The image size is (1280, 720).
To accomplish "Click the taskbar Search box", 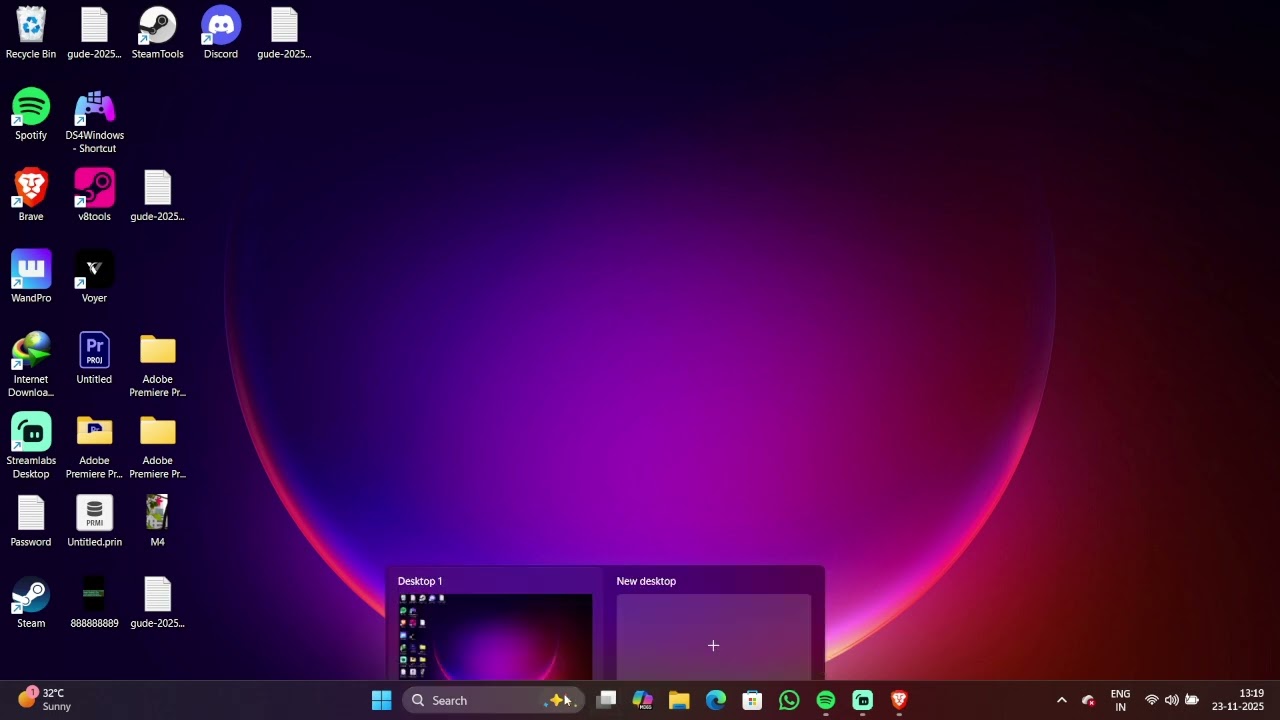I will click(491, 700).
